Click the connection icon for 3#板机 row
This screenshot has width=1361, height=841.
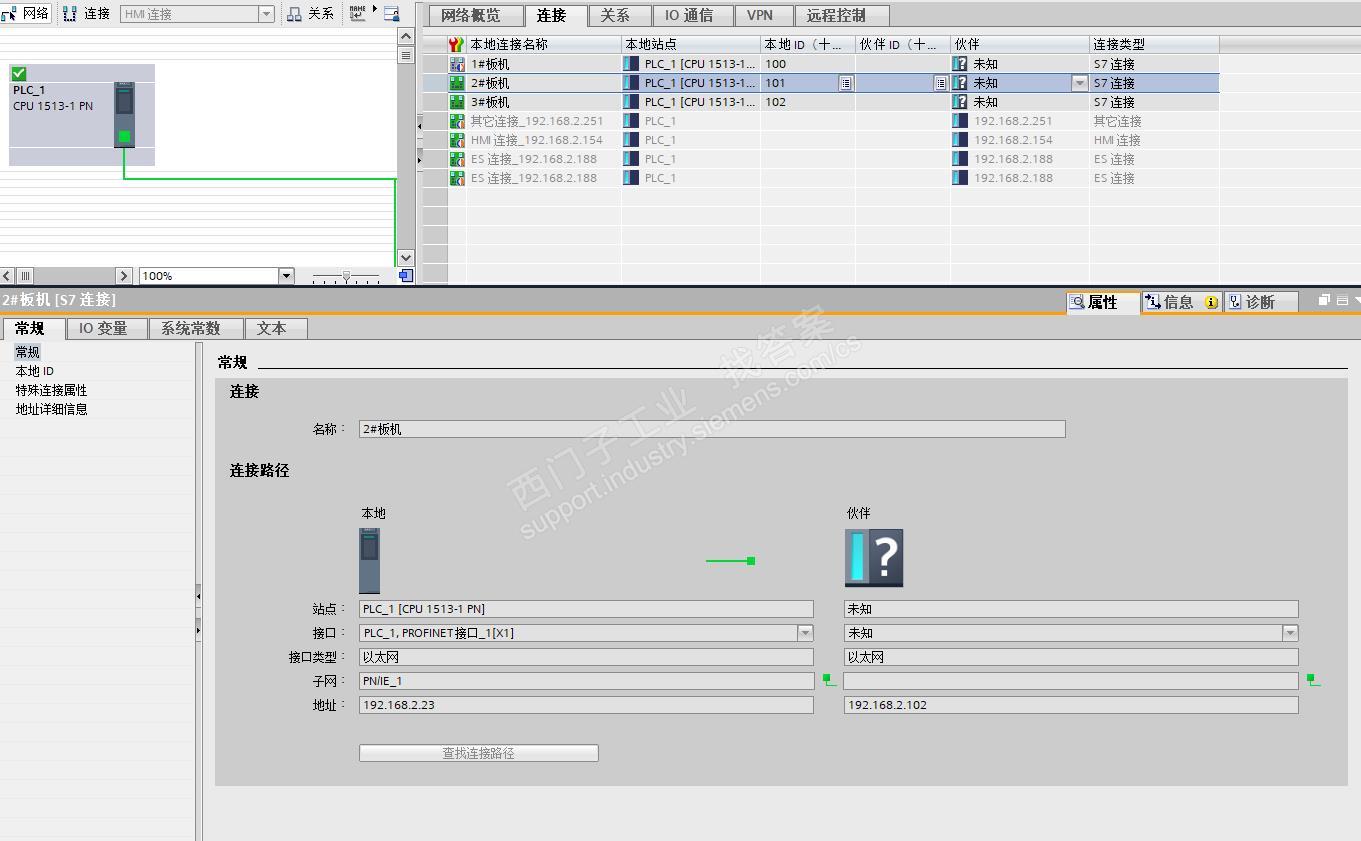pyautogui.click(x=457, y=102)
